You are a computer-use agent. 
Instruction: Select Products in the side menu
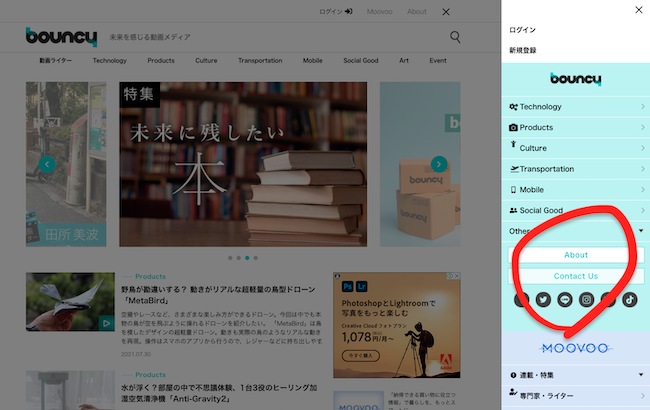pos(536,127)
